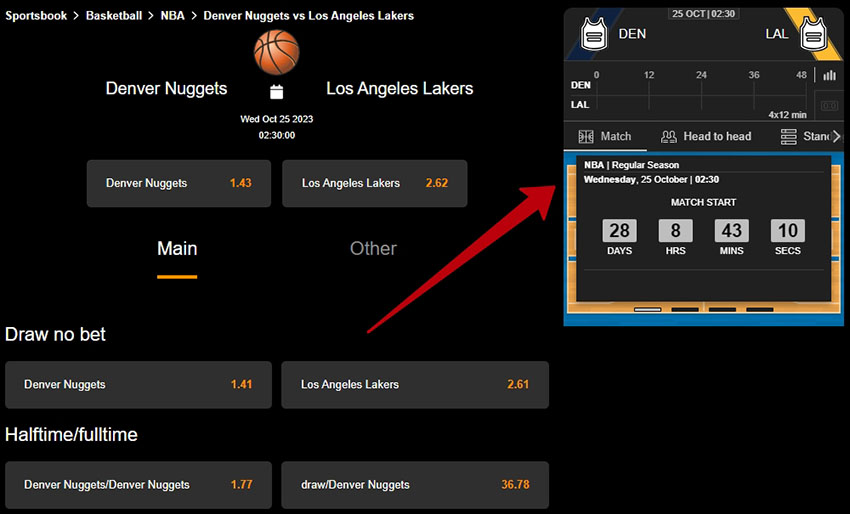Open the bar chart statistics icon
Image resolution: width=850 pixels, height=514 pixels.
click(x=829, y=75)
